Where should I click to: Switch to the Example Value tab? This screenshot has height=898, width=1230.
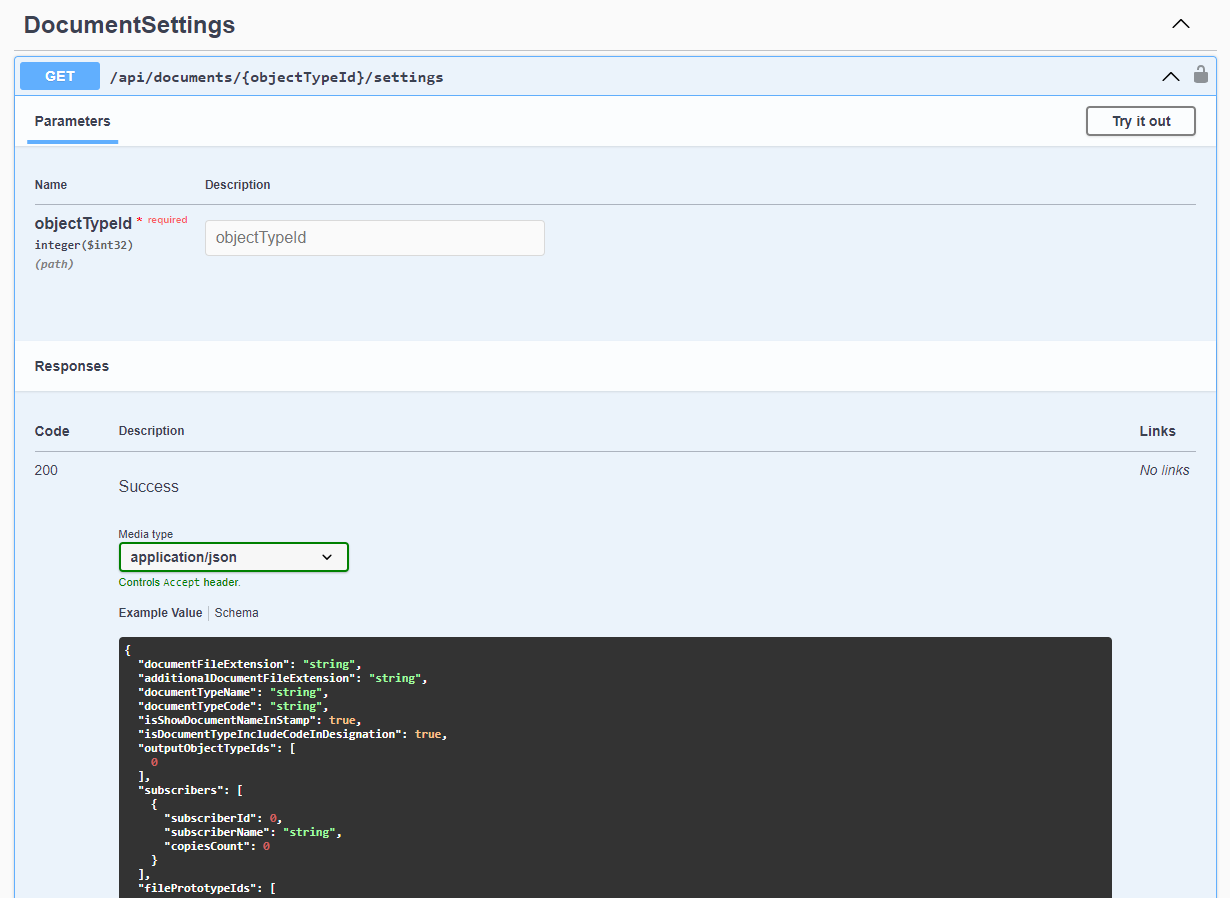[x=160, y=613]
